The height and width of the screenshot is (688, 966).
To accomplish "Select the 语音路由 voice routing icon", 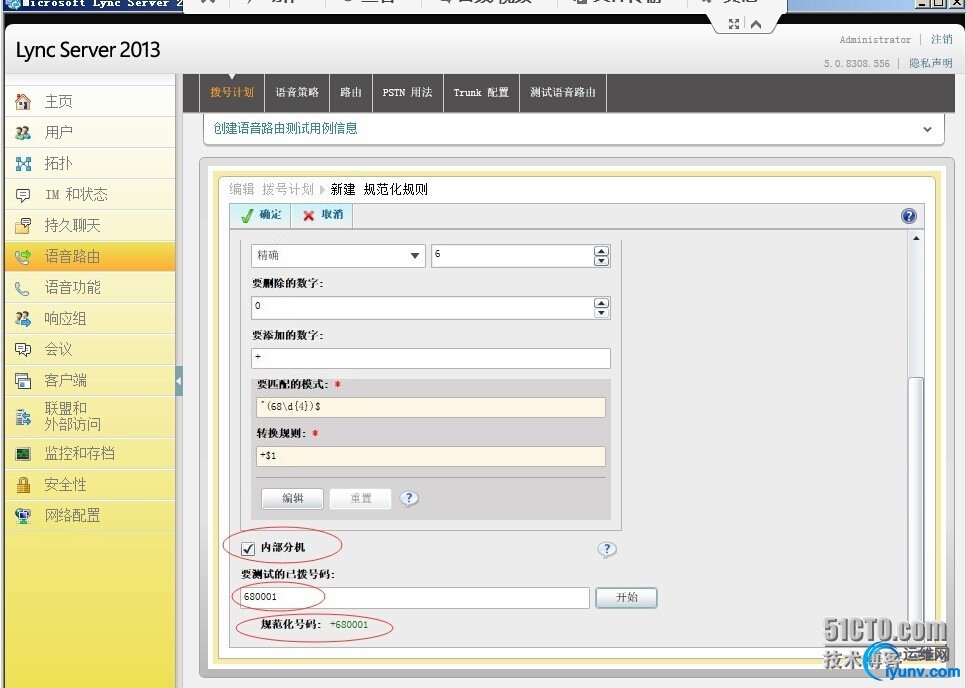I will (x=23, y=257).
